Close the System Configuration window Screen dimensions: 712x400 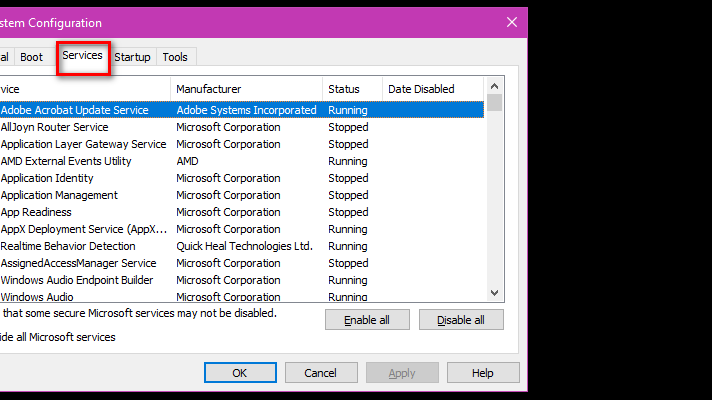click(x=512, y=22)
